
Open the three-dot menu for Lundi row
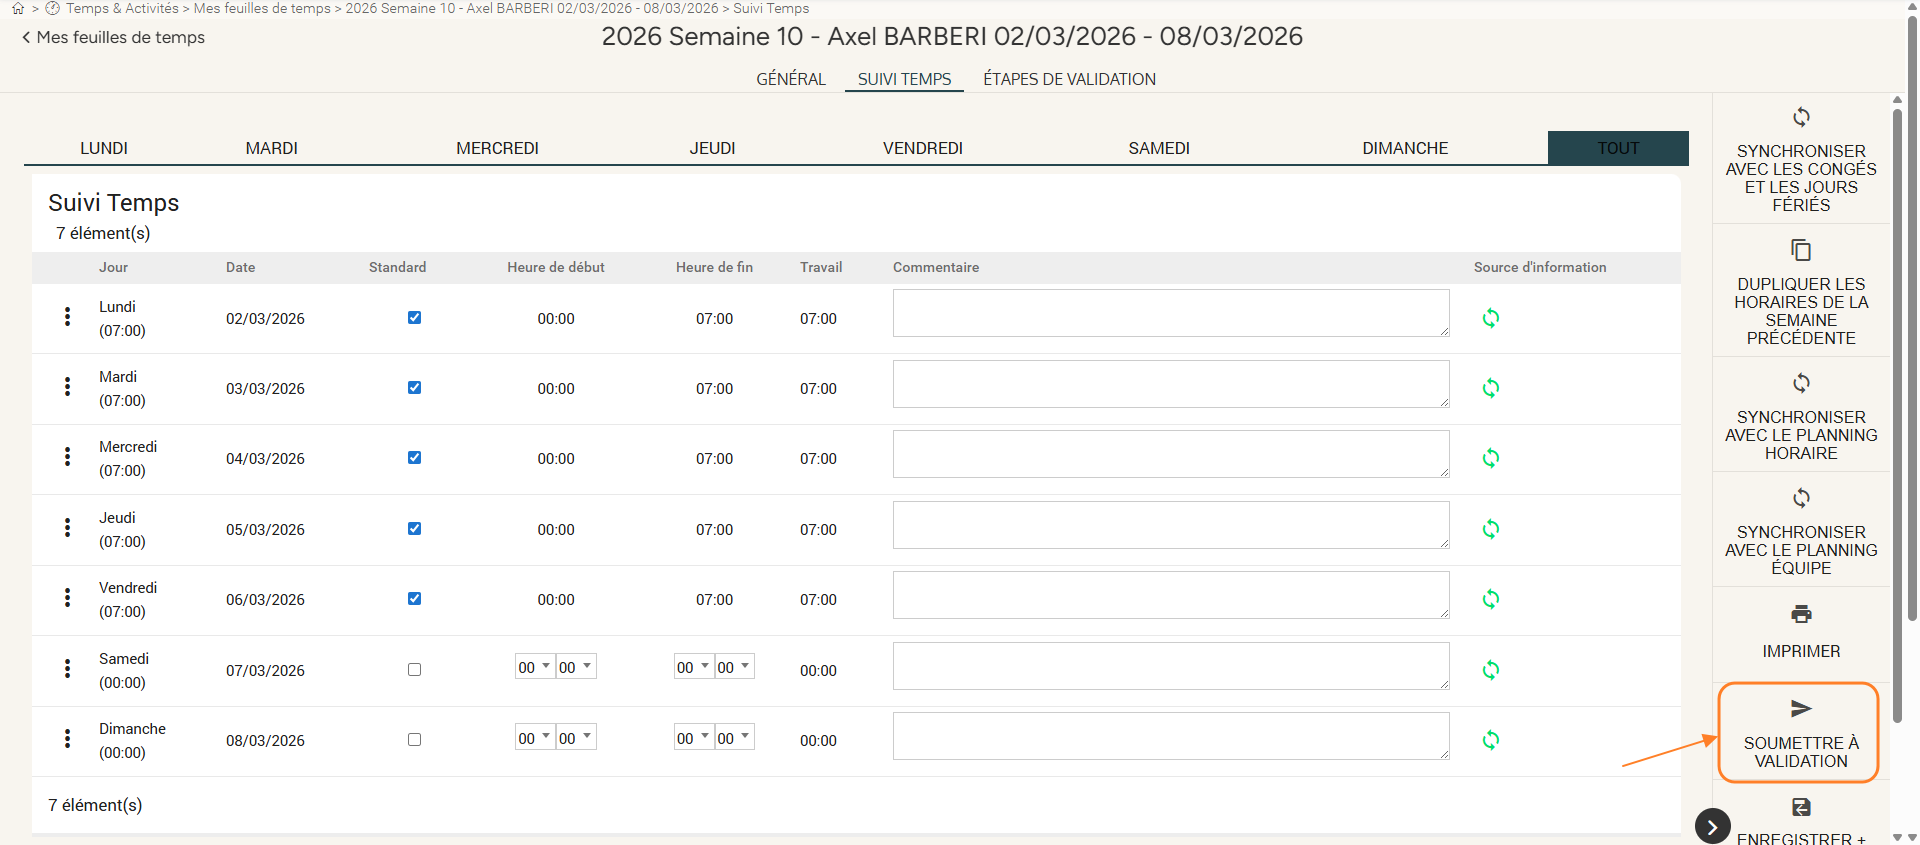tap(67, 317)
